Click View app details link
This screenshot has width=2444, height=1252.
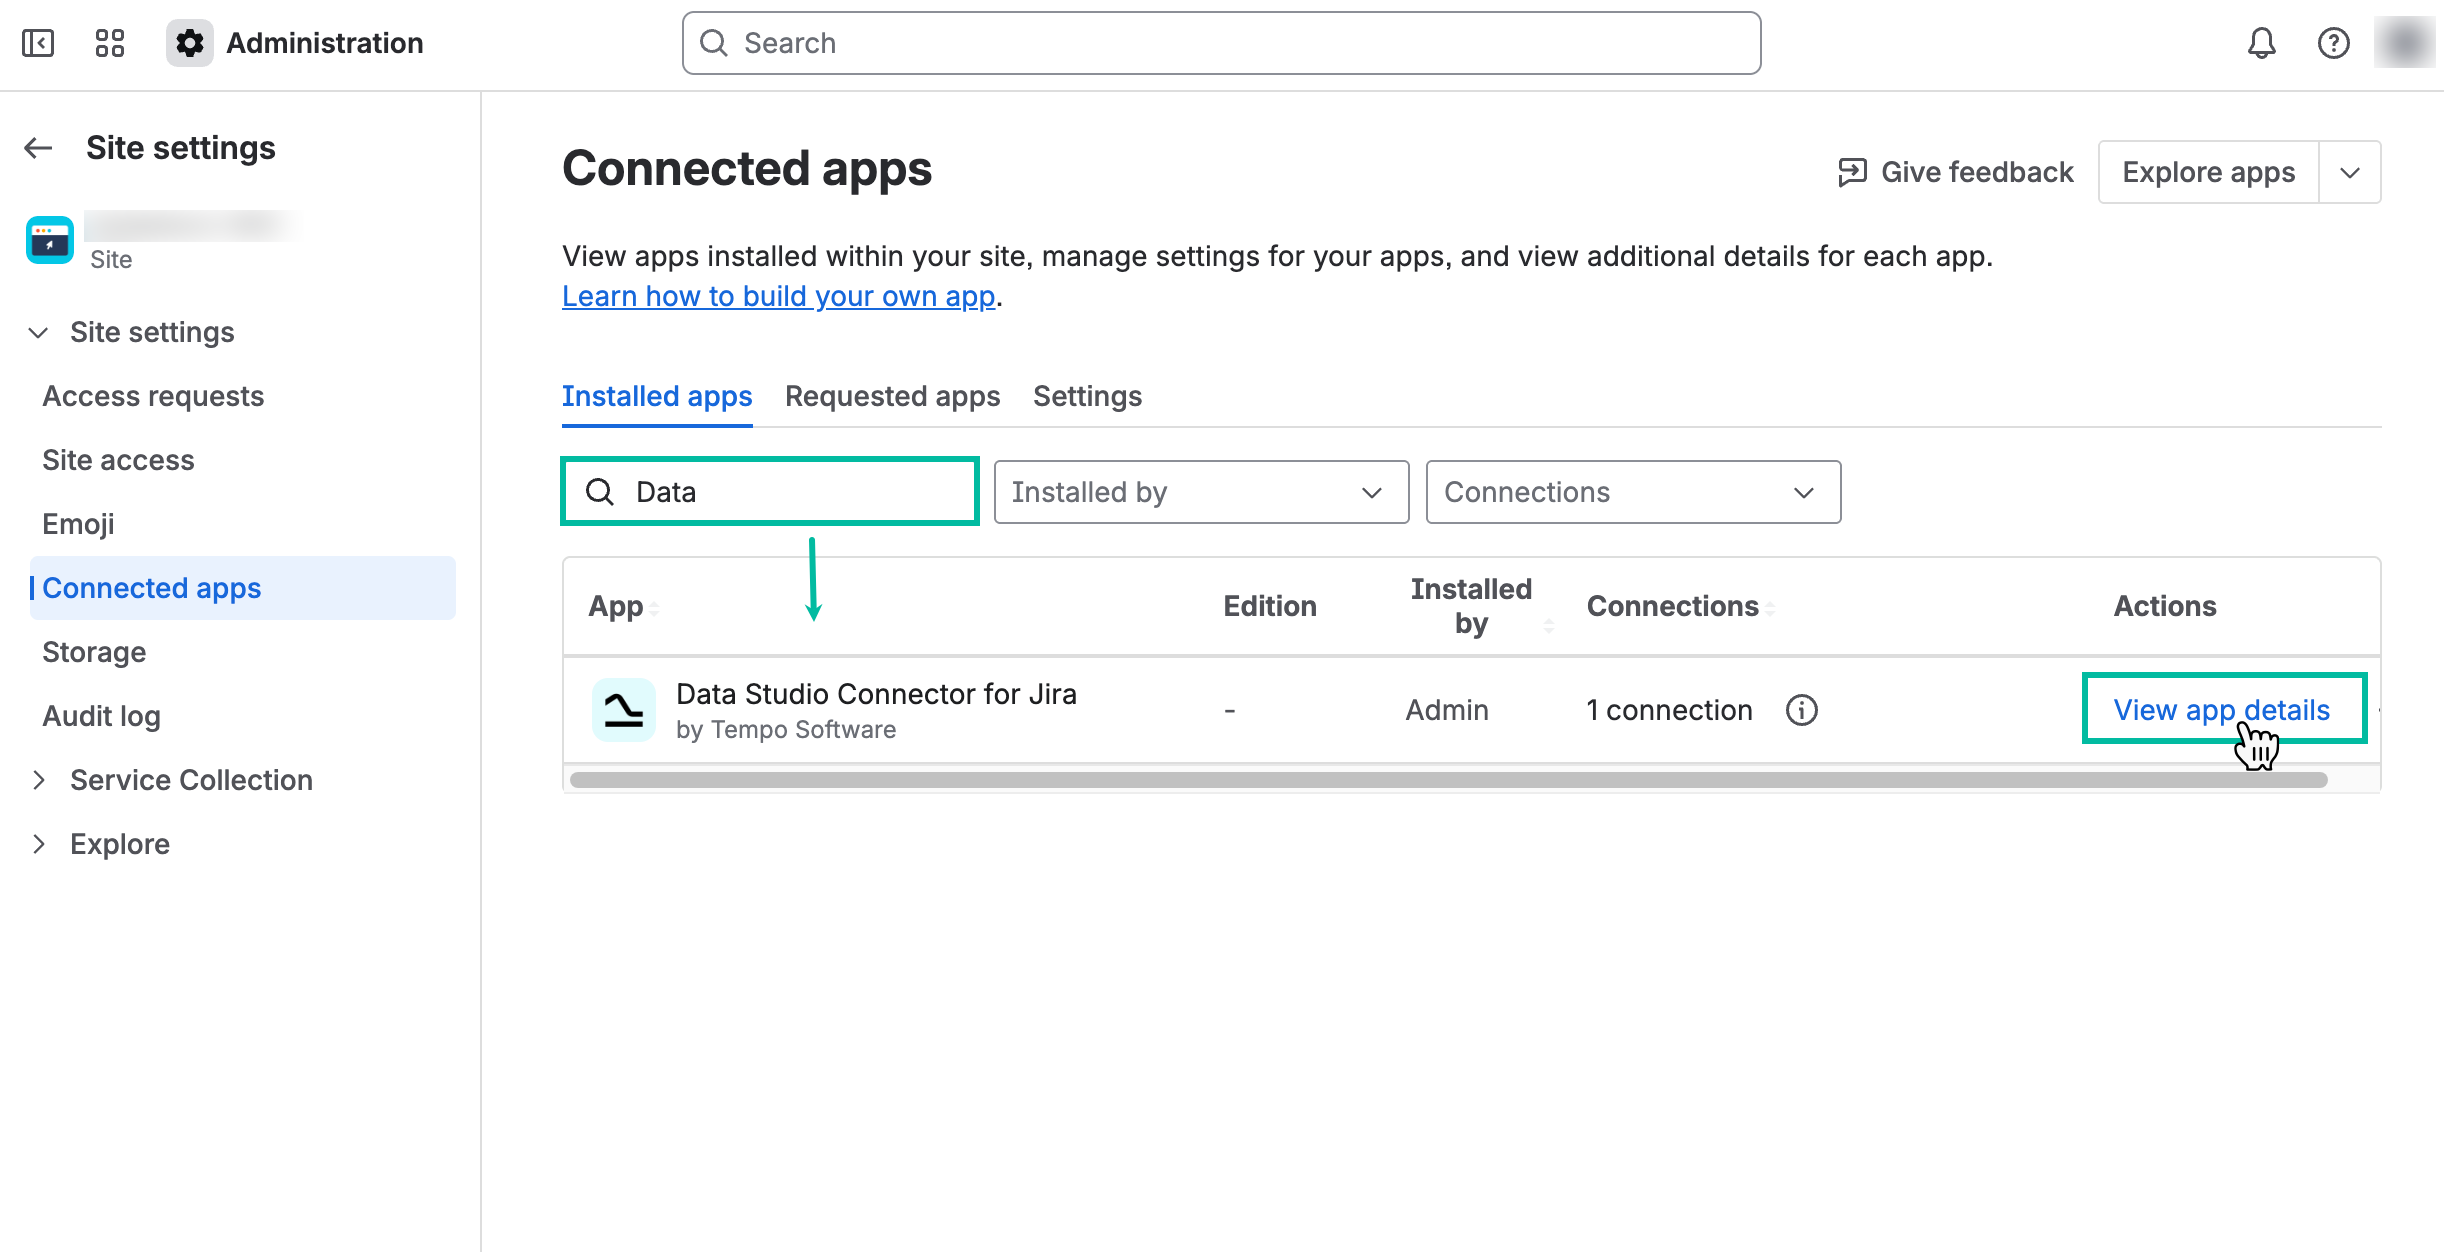pos(2222,710)
